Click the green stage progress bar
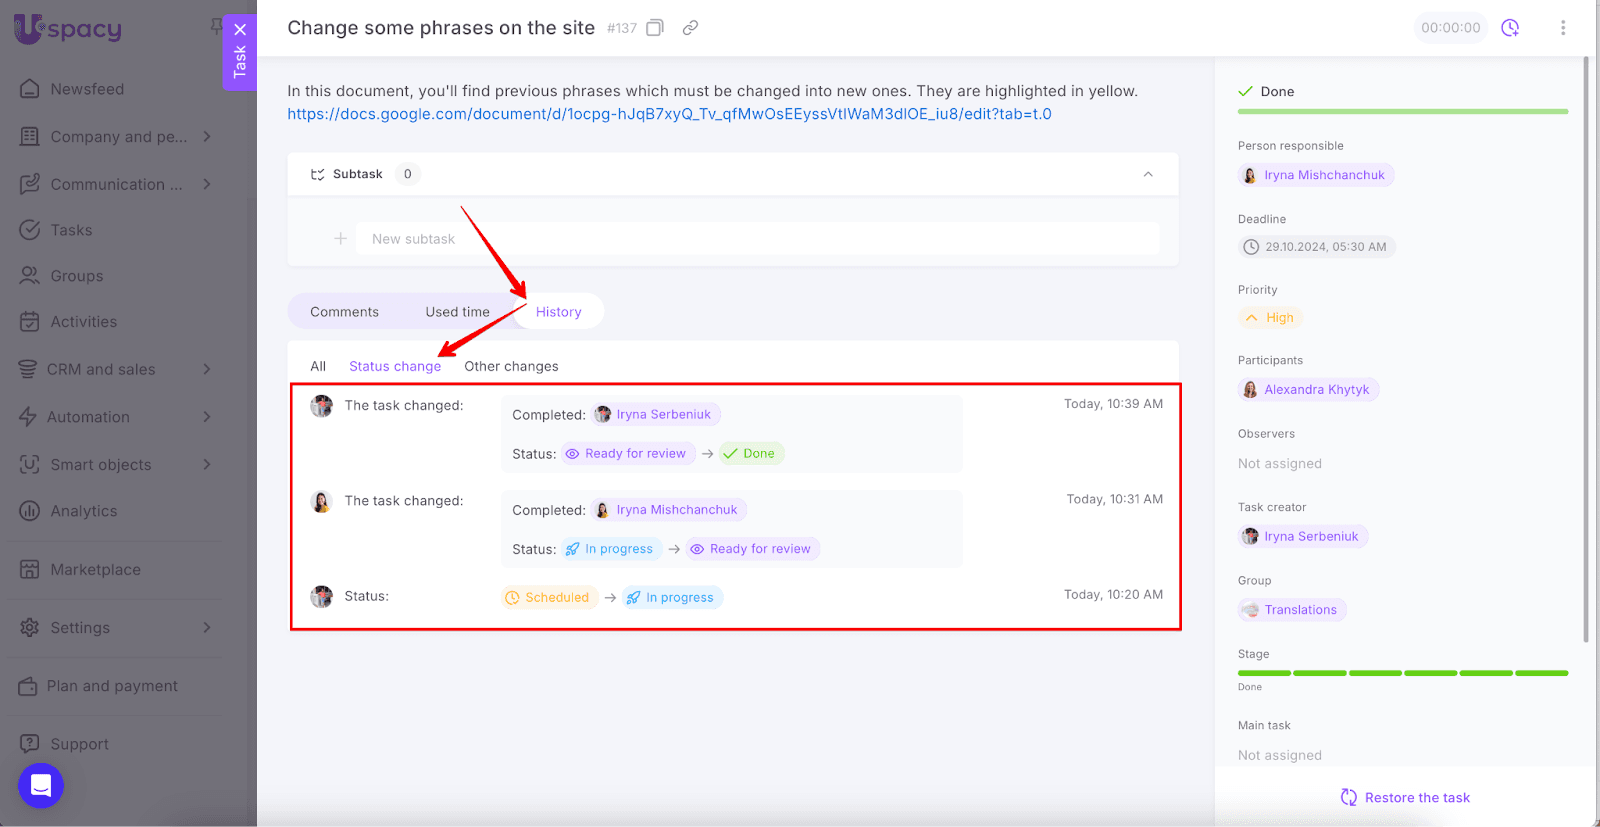This screenshot has width=1600, height=827. tap(1402, 673)
